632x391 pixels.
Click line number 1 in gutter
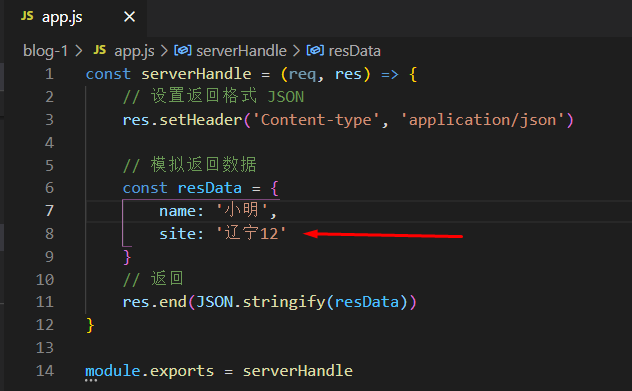(x=49, y=74)
